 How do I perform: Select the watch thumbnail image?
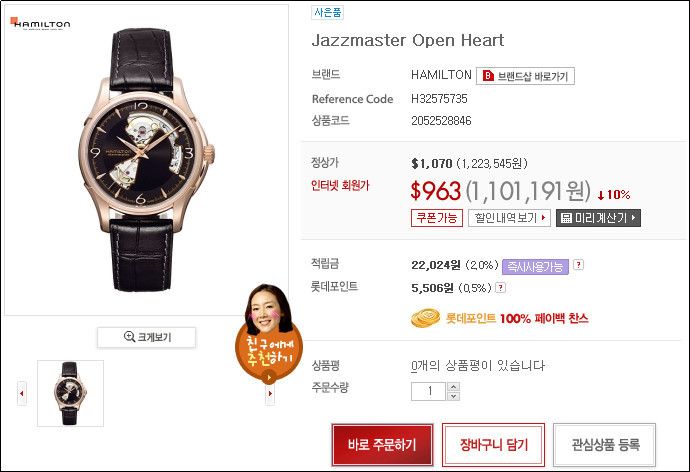tap(70, 393)
